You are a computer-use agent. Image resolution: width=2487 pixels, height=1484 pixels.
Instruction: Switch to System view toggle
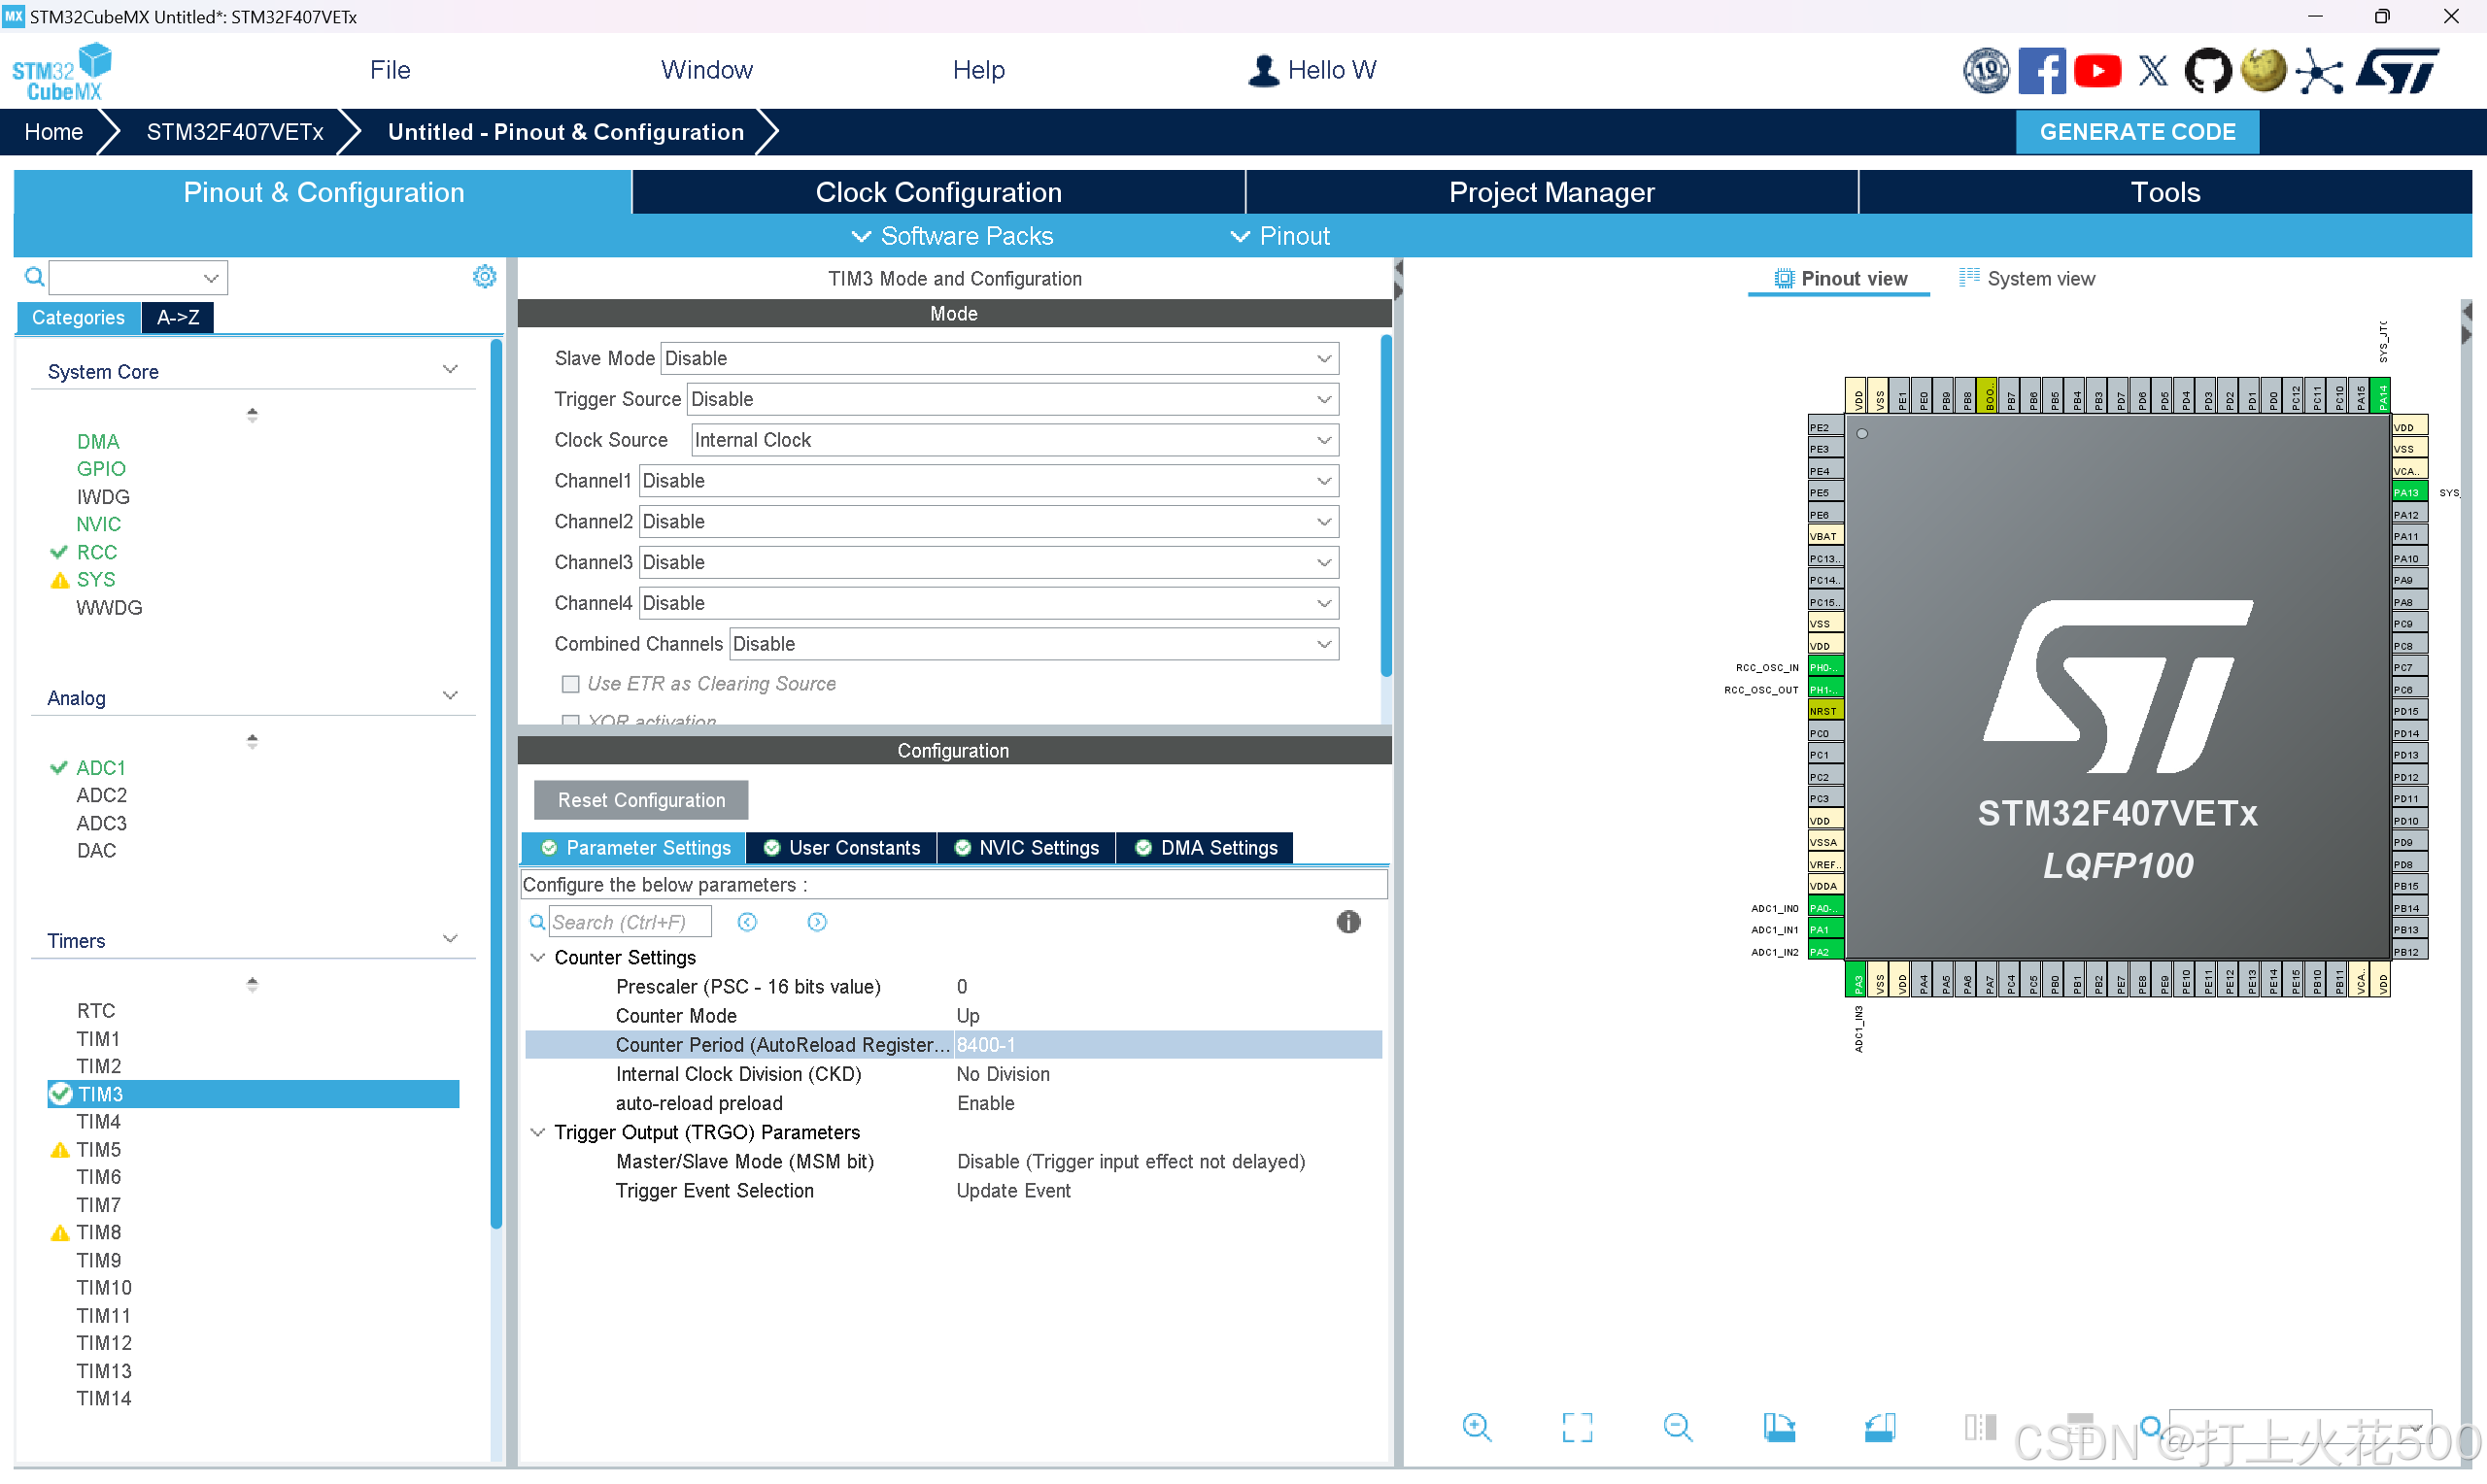2027,279
